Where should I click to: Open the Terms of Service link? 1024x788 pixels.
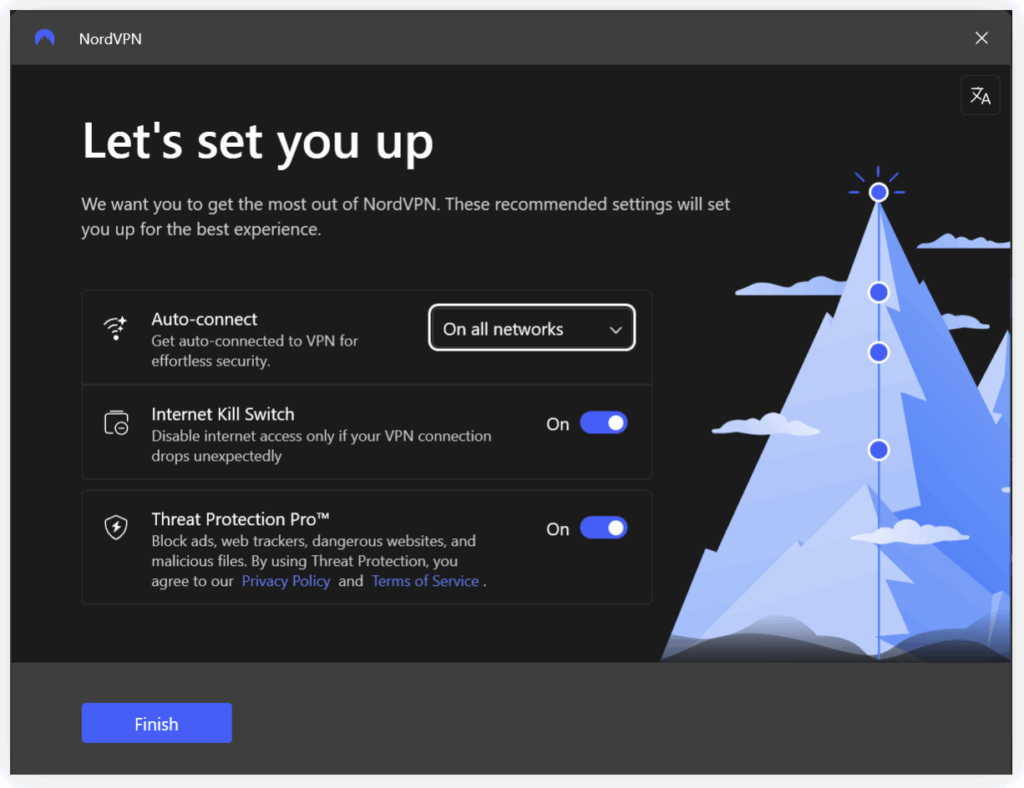click(x=425, y=580)
